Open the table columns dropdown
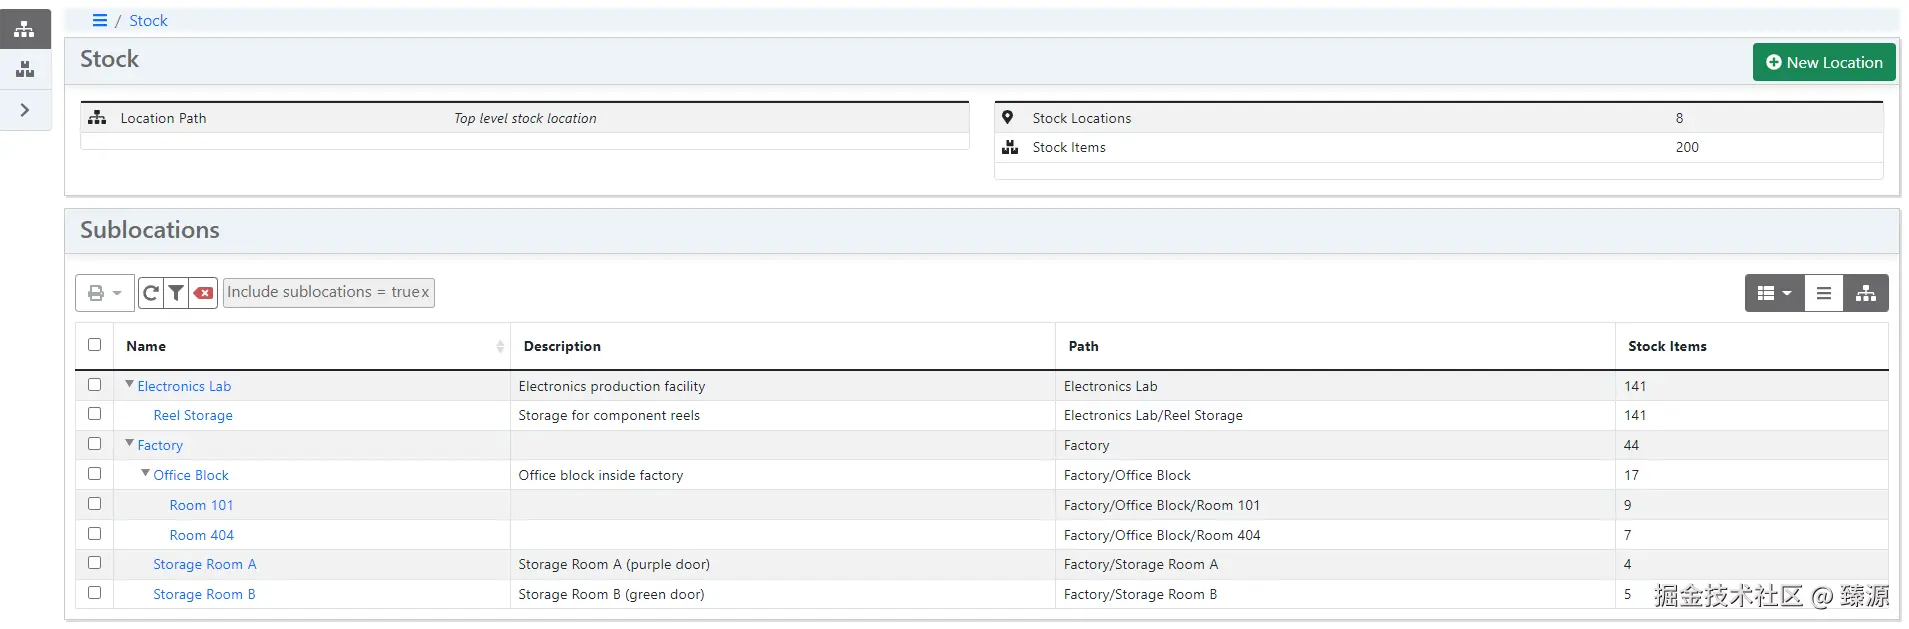The height and width of the screenshot is (629, 1909). point(1774,293)
